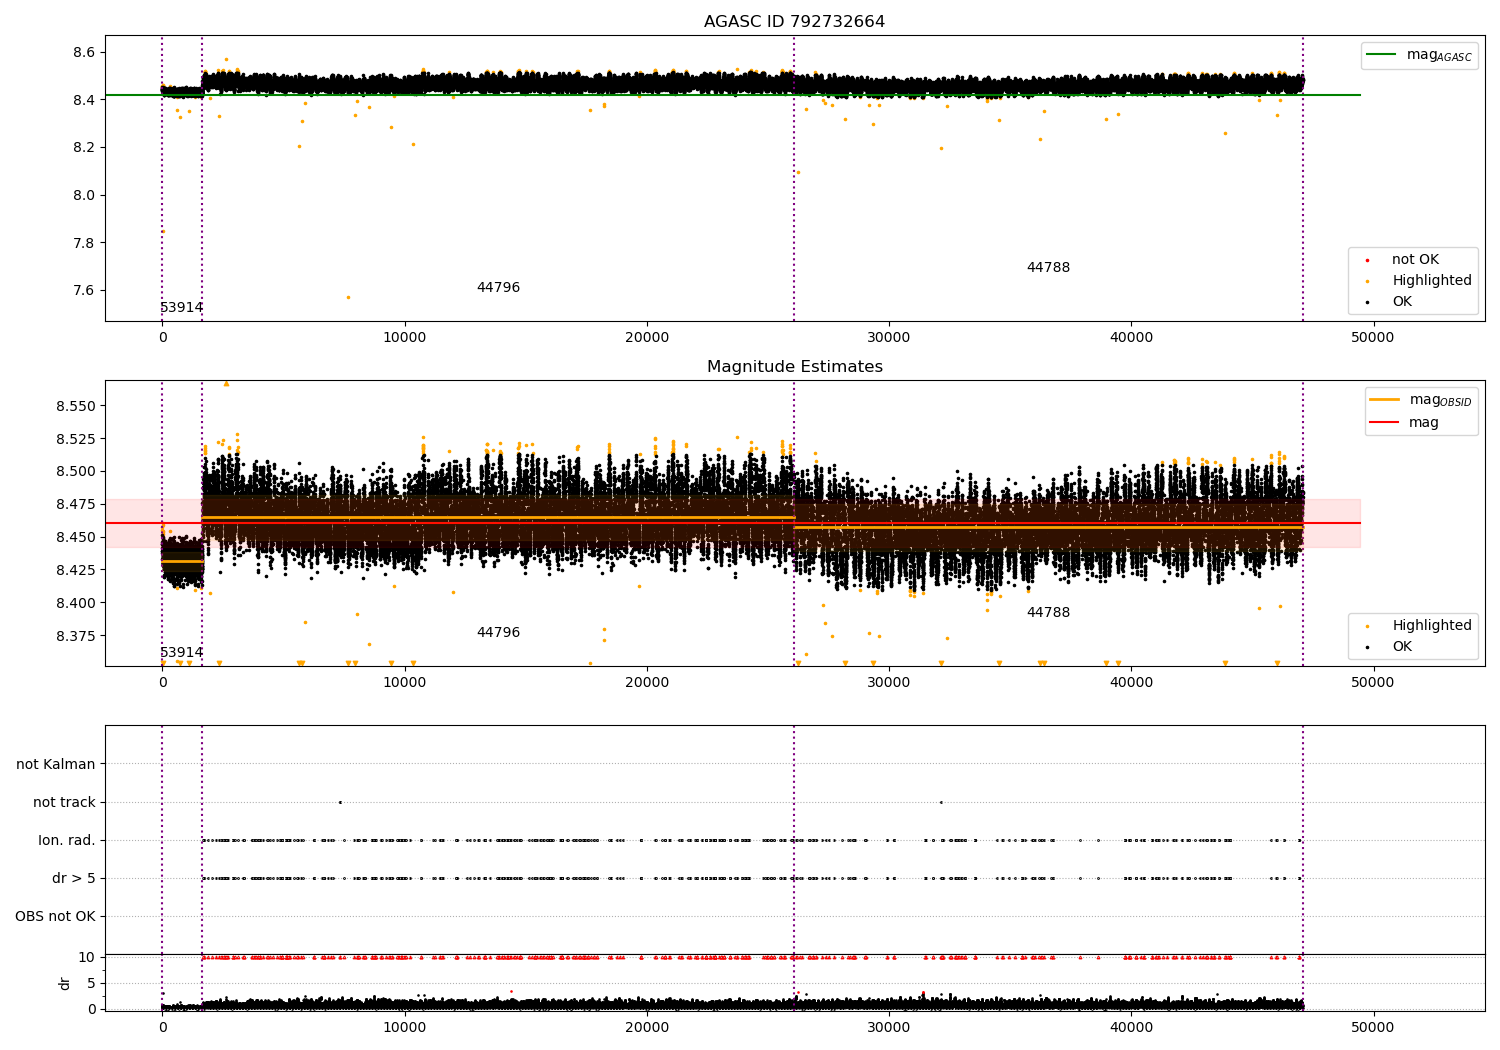Click the "44796" annotation in the top plot
This screenshot has width=1500, height=1050.
pos(498,288)
